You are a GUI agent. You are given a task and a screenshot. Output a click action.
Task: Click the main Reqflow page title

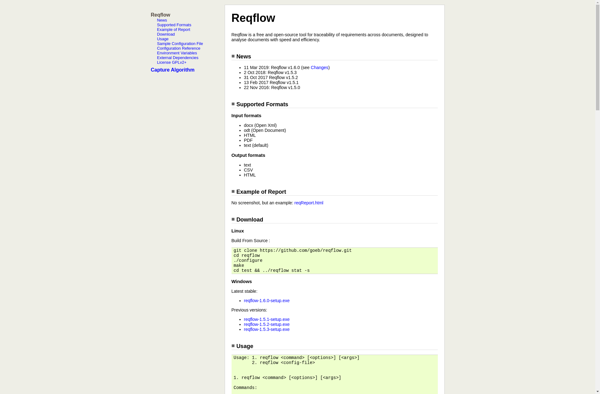click(x=253, y=18)
